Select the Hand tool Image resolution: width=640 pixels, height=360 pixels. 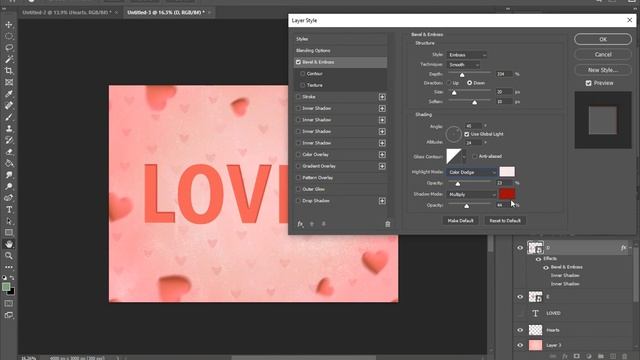pyautogui.click(x=9, y=244)
